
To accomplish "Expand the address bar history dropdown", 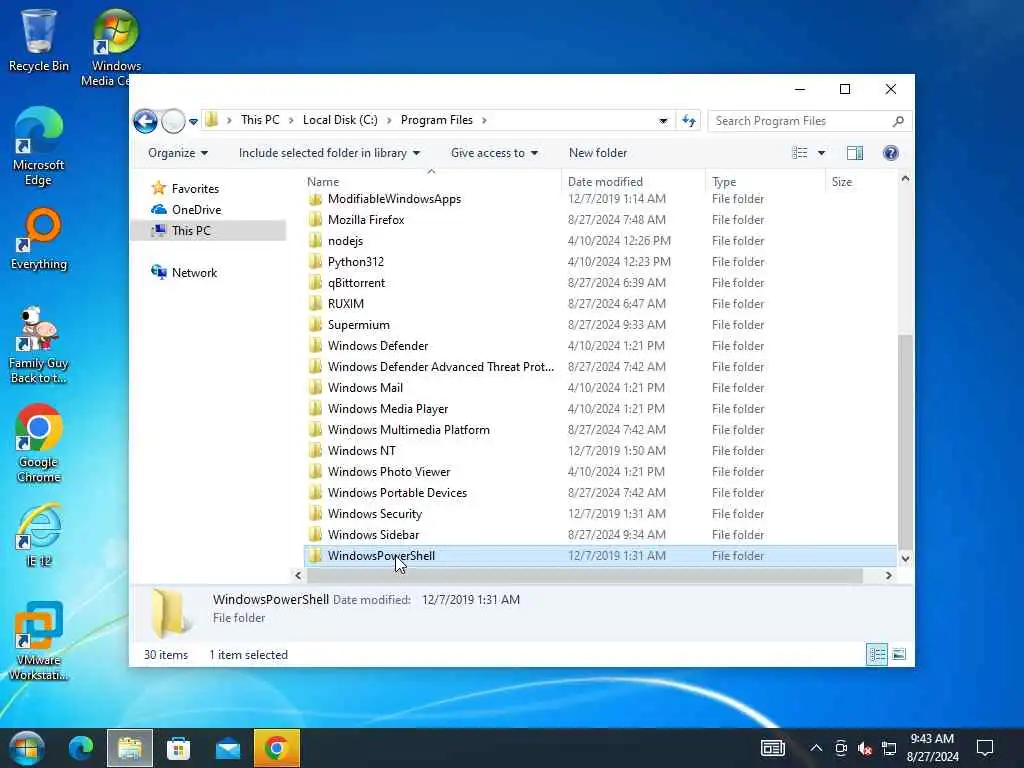I will (663, 121).
